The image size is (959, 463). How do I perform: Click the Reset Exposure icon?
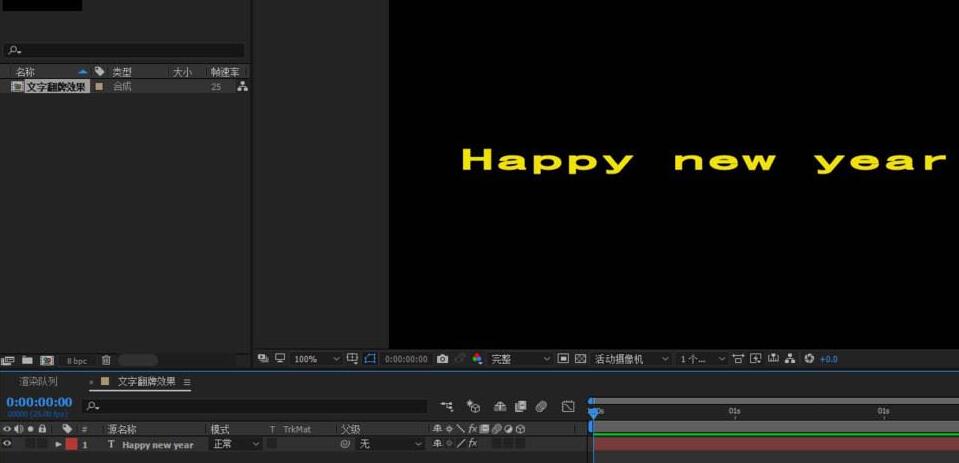[809, 359]
